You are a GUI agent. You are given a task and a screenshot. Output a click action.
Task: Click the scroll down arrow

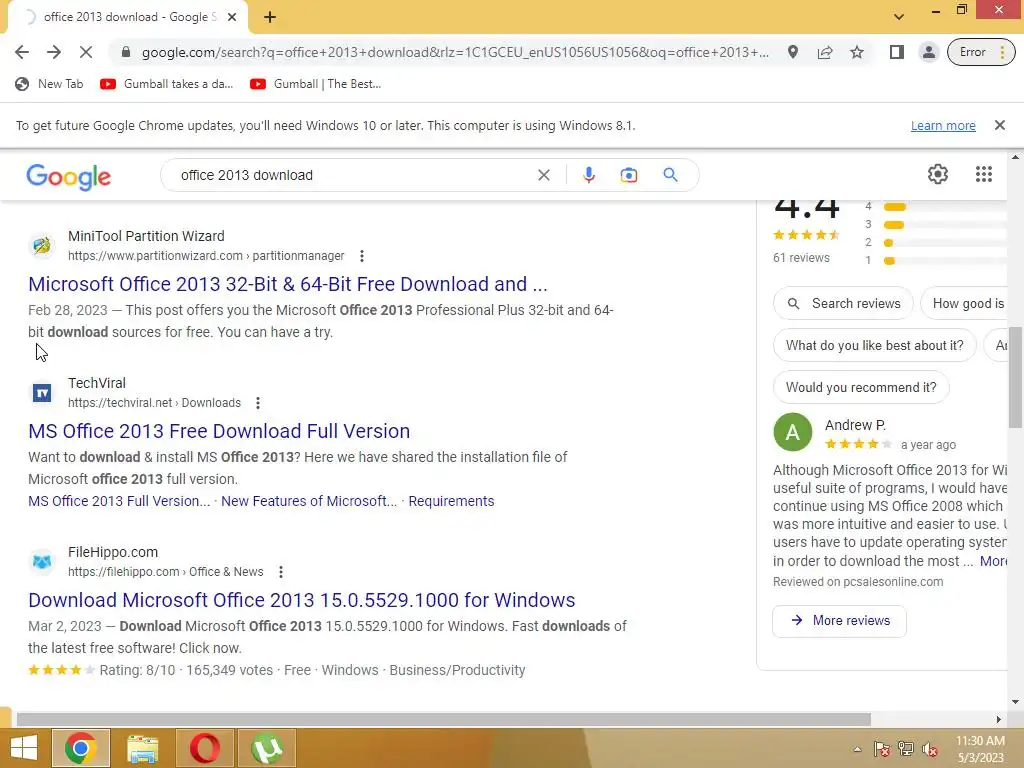[x=1015, y=702]
